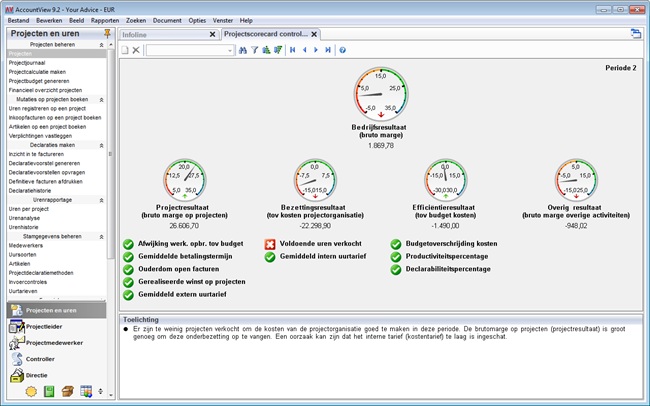Open the Directie role group

56,375
